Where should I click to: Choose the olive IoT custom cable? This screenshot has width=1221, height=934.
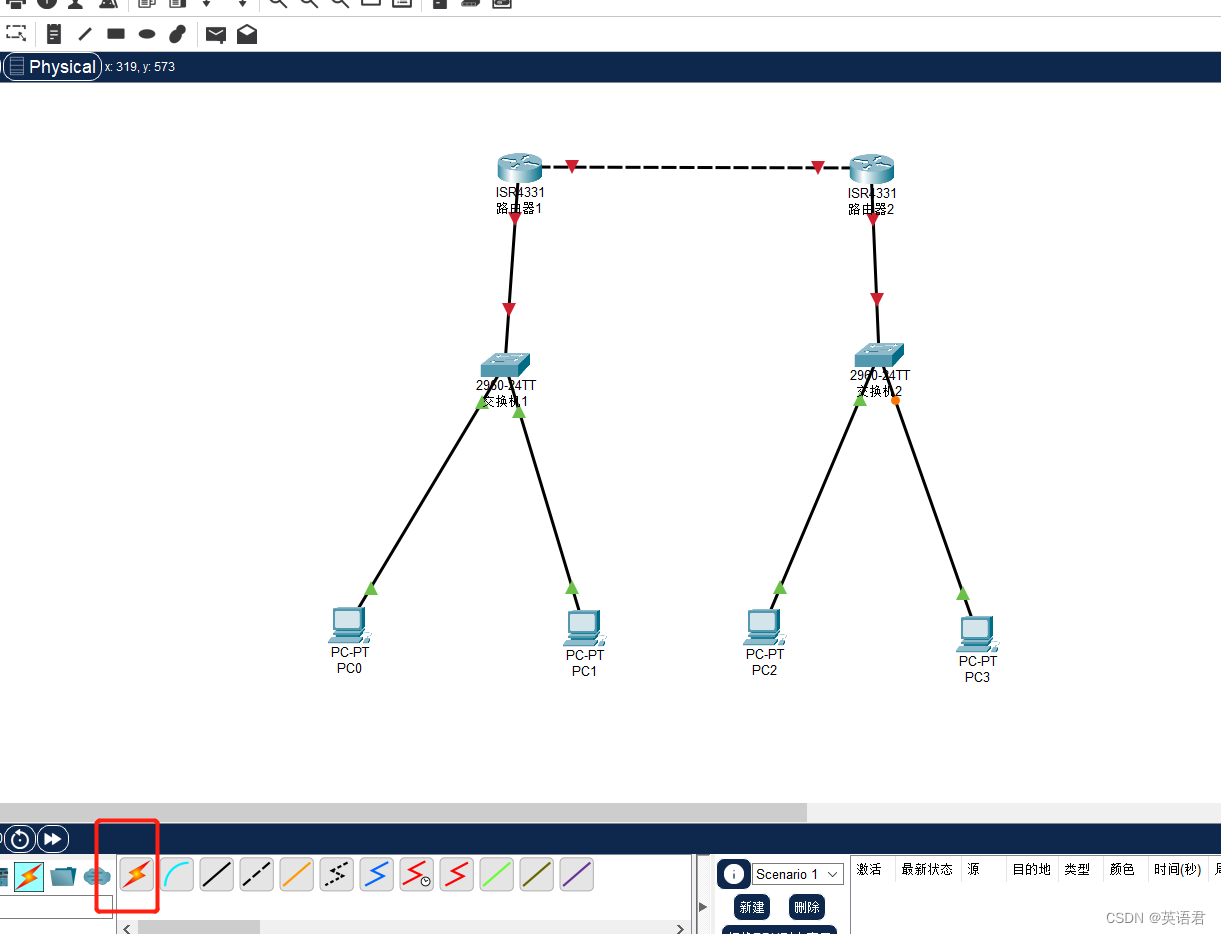537,875
